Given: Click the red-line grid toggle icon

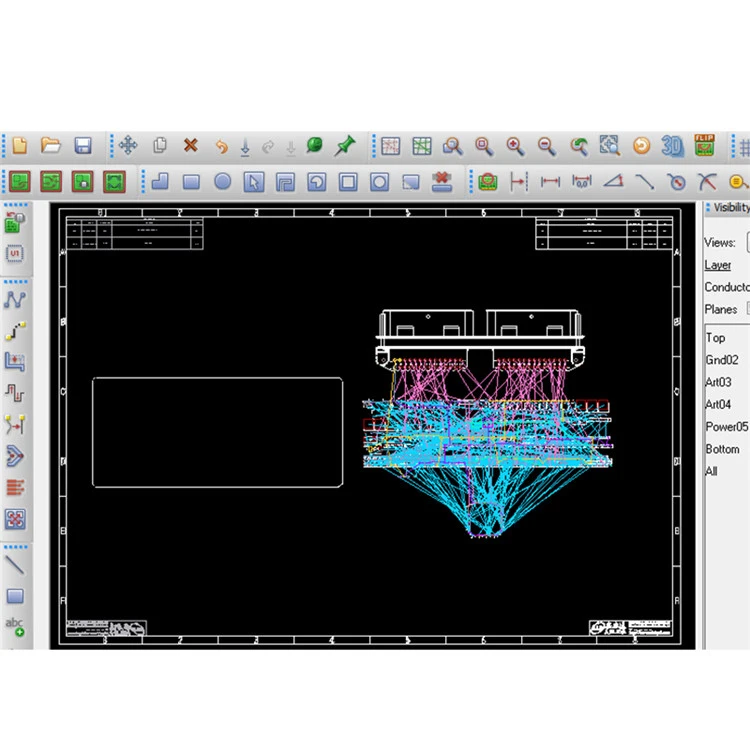Looking at the screenshot, I should tap(390, 146).
